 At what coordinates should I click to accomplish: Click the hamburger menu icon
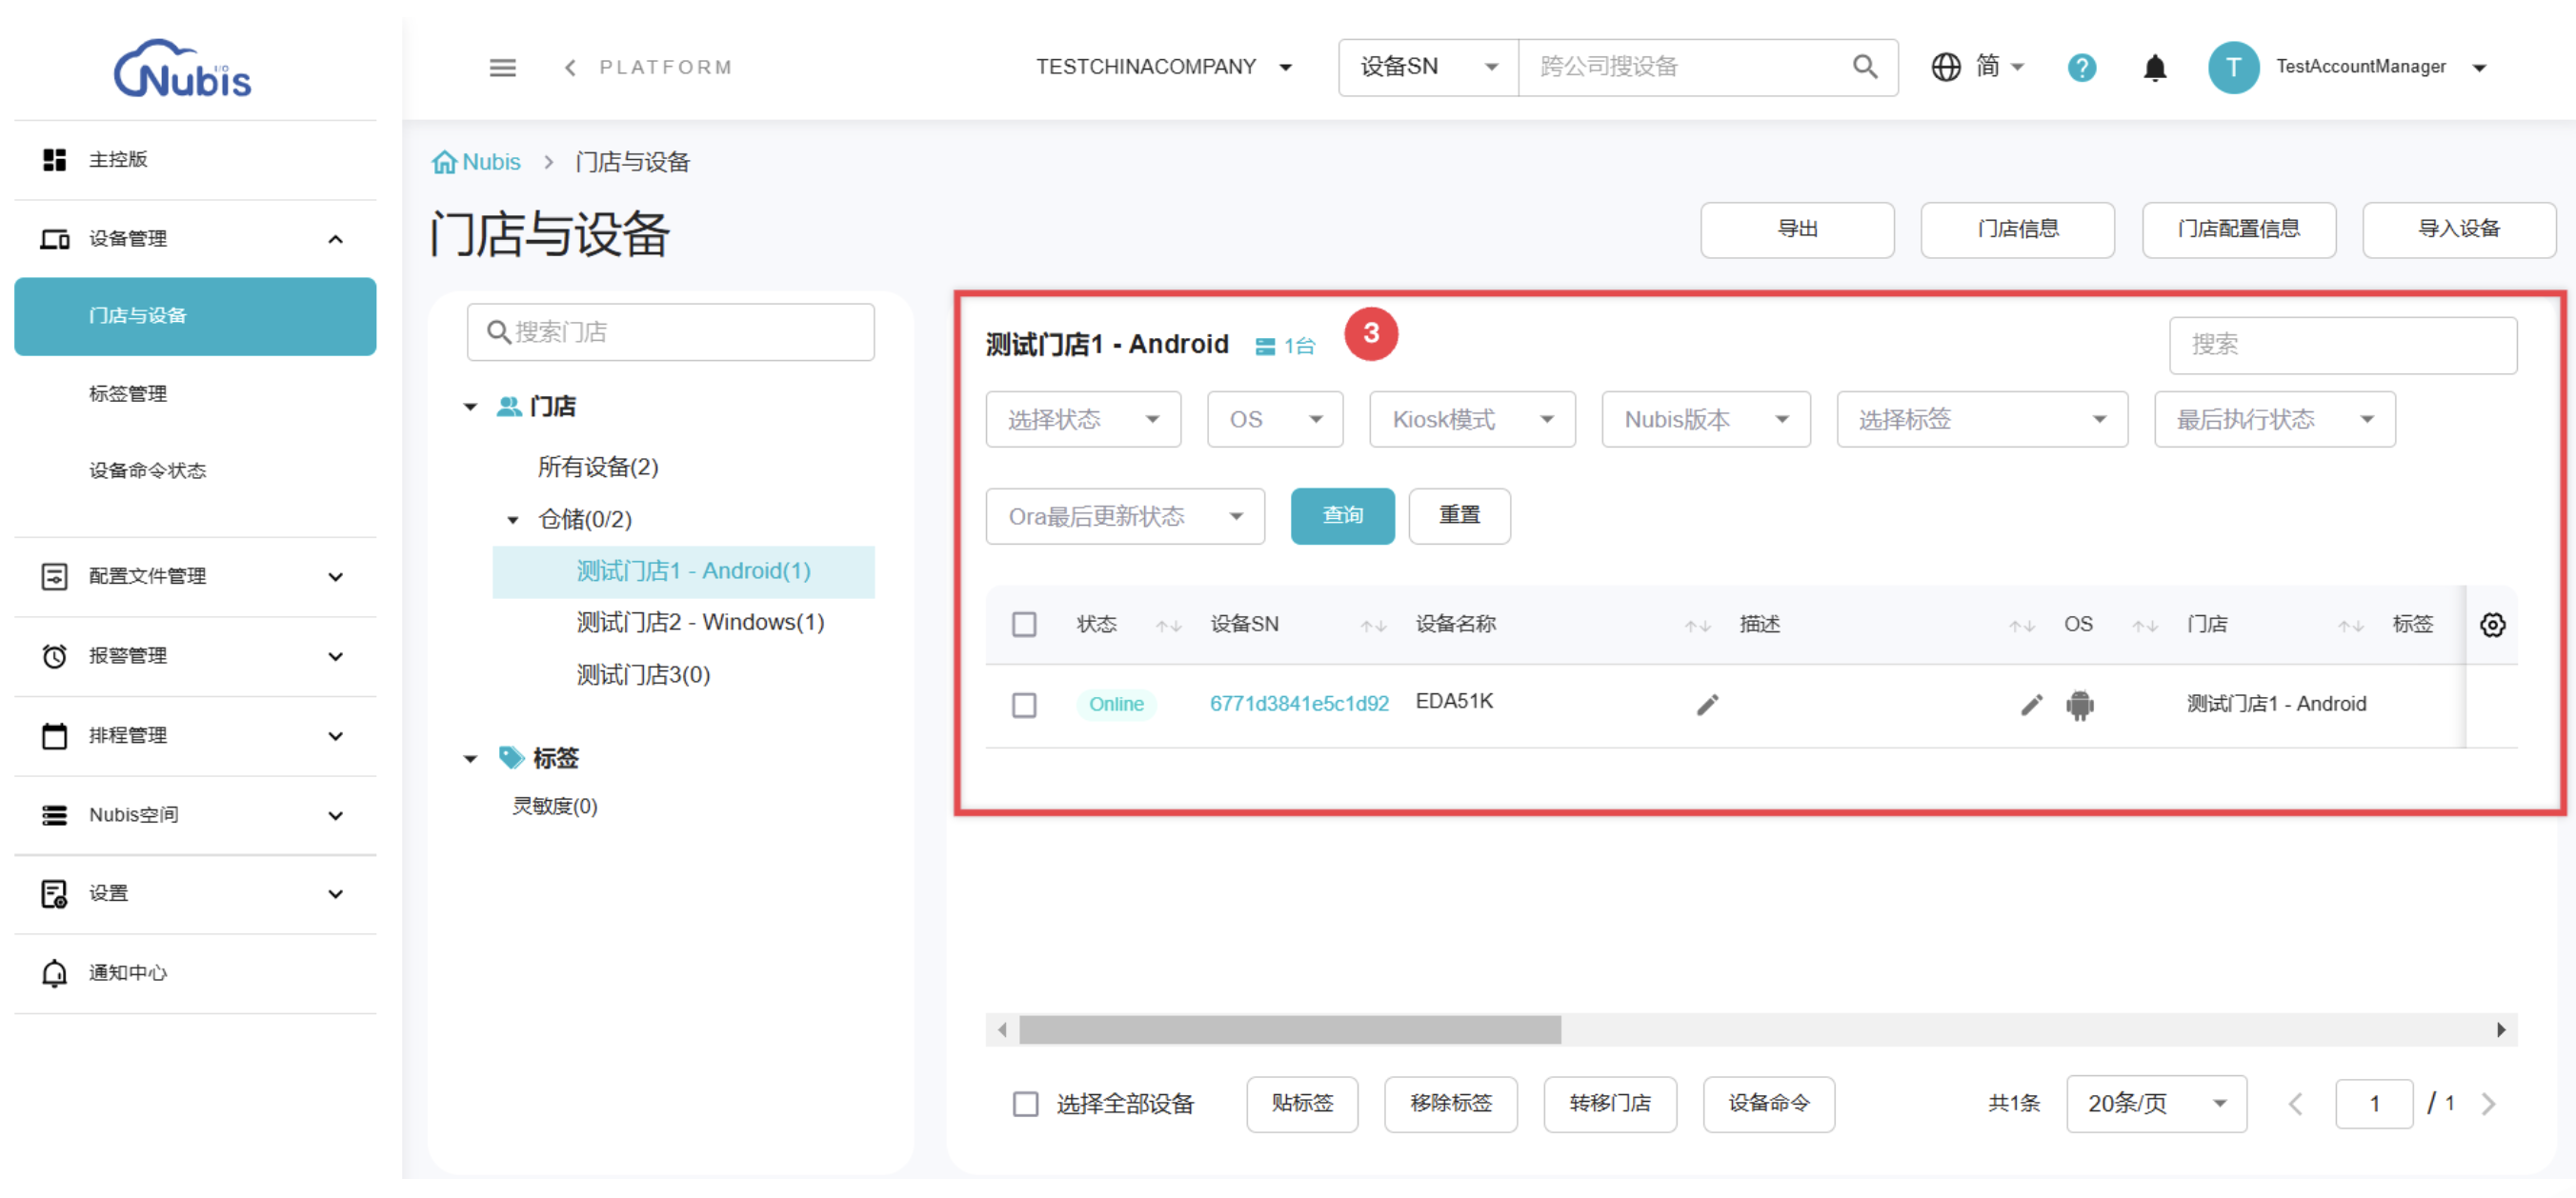click(x=502, y=67)
